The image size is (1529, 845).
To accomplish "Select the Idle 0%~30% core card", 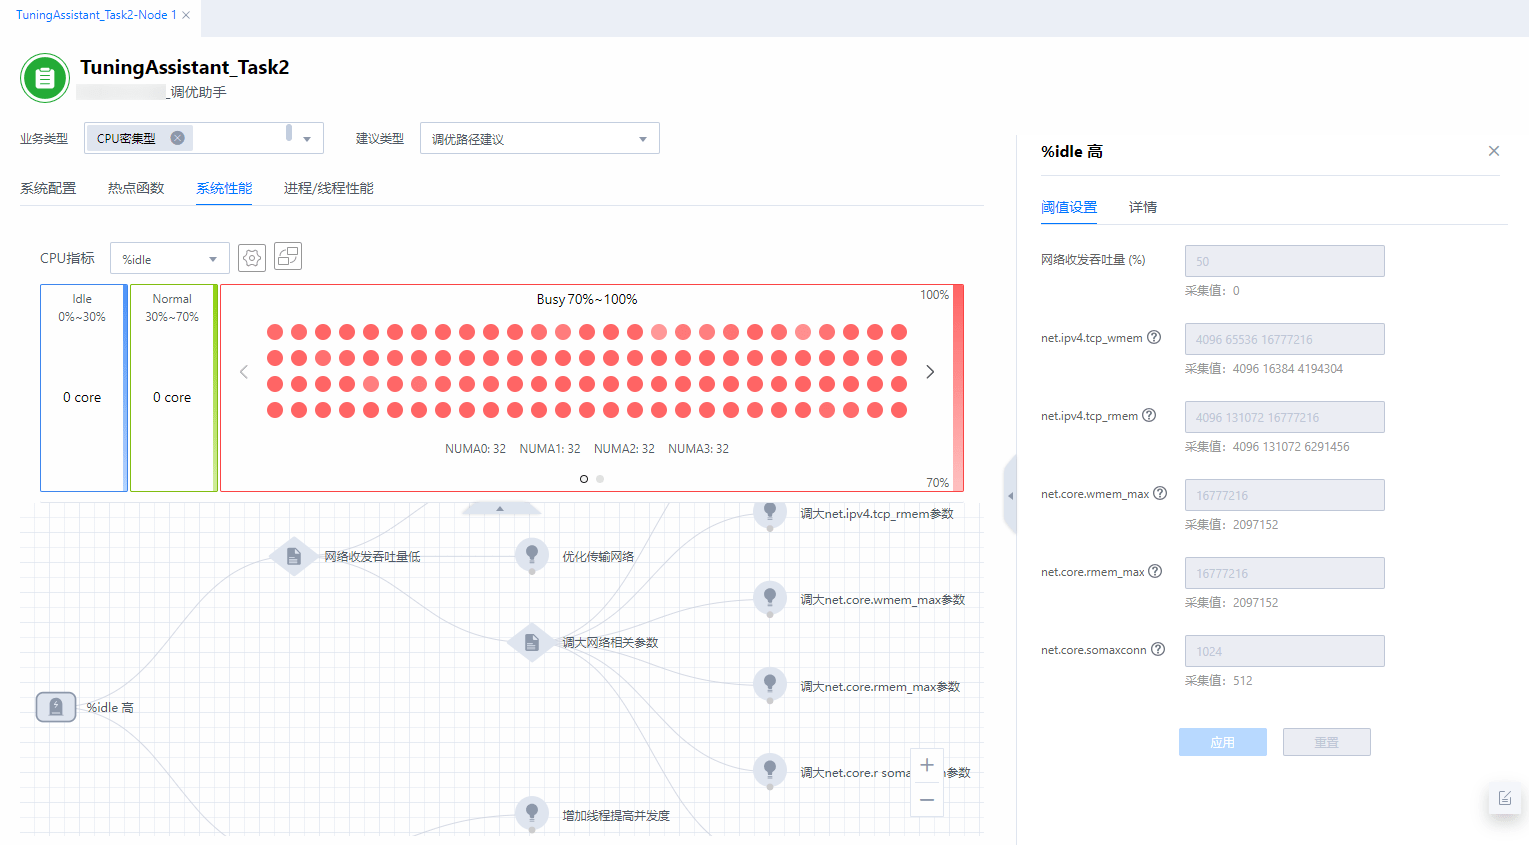I will pos(84,388).
